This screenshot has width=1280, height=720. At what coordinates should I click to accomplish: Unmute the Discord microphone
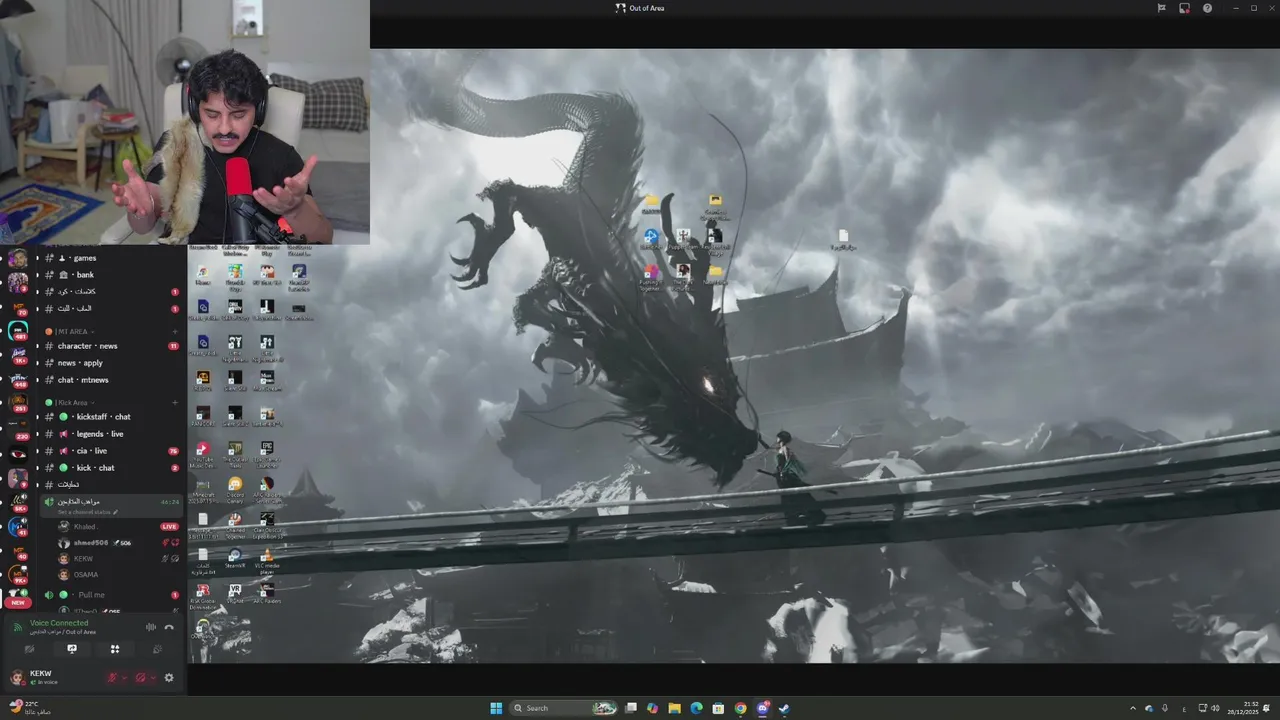(112, 678)
